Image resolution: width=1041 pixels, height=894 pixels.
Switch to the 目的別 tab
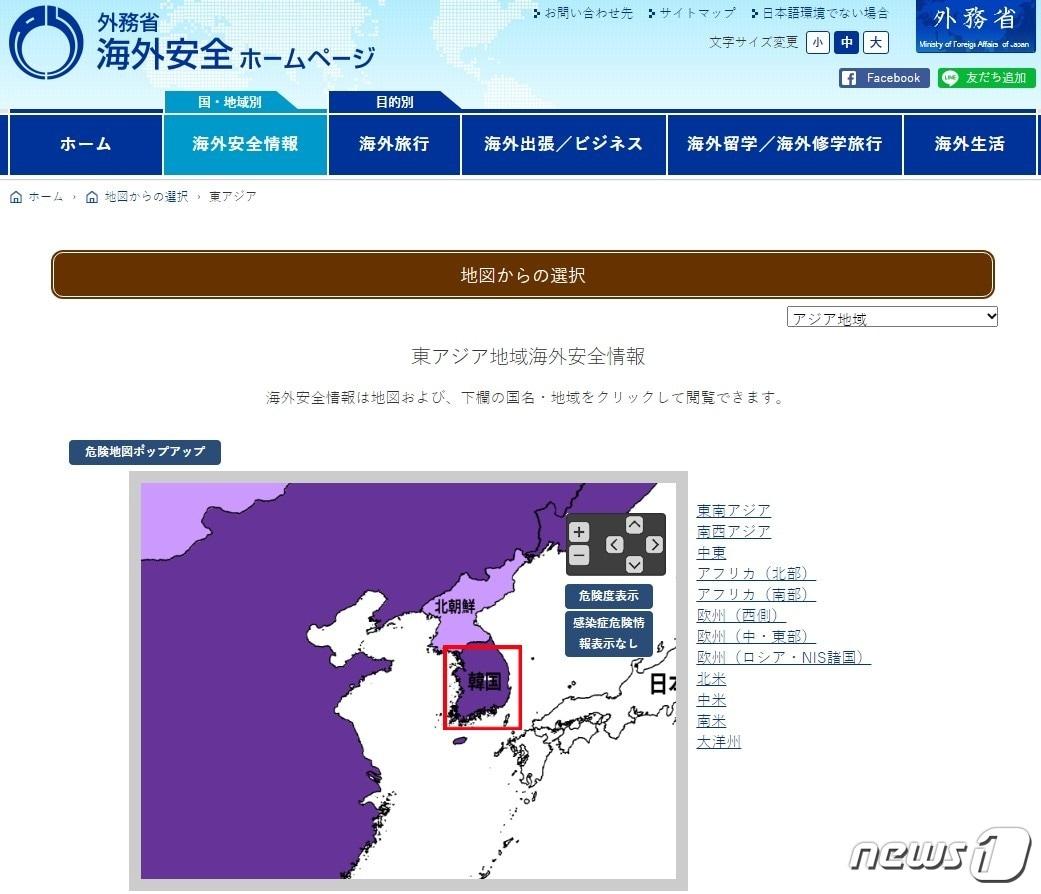pyautogui.click(x=394, y=101)
